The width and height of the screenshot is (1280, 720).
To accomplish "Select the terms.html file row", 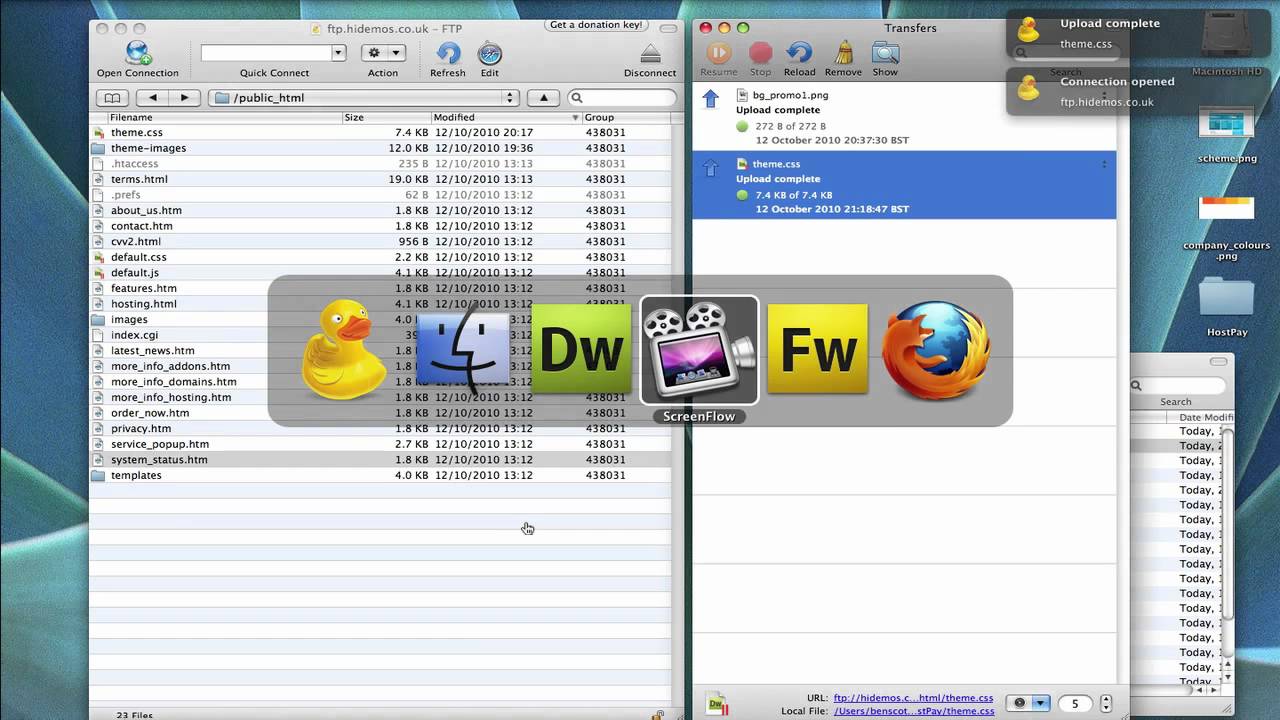I will 380,179.
